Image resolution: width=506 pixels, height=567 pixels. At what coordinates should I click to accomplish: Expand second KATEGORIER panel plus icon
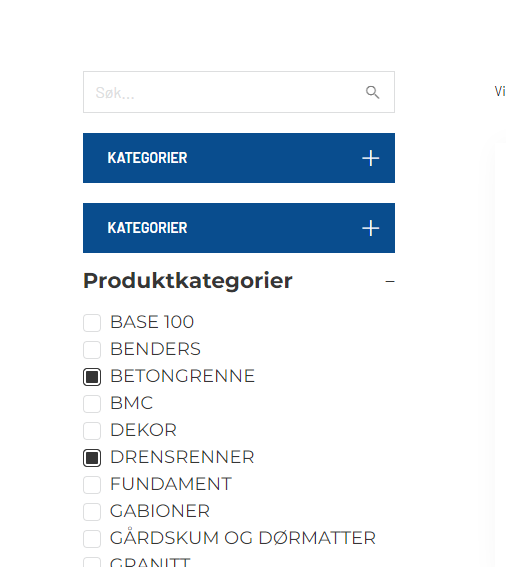tap(370, 228)
